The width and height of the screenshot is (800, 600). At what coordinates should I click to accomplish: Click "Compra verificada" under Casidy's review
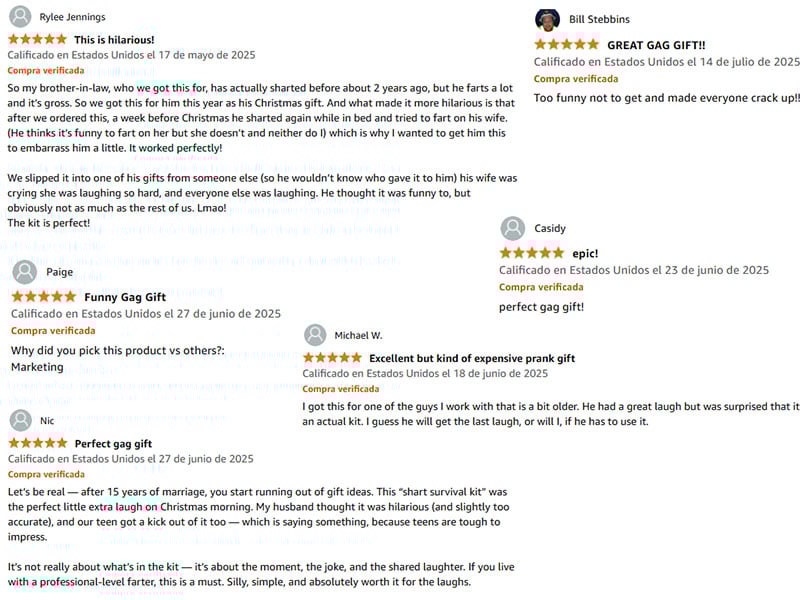541,287
